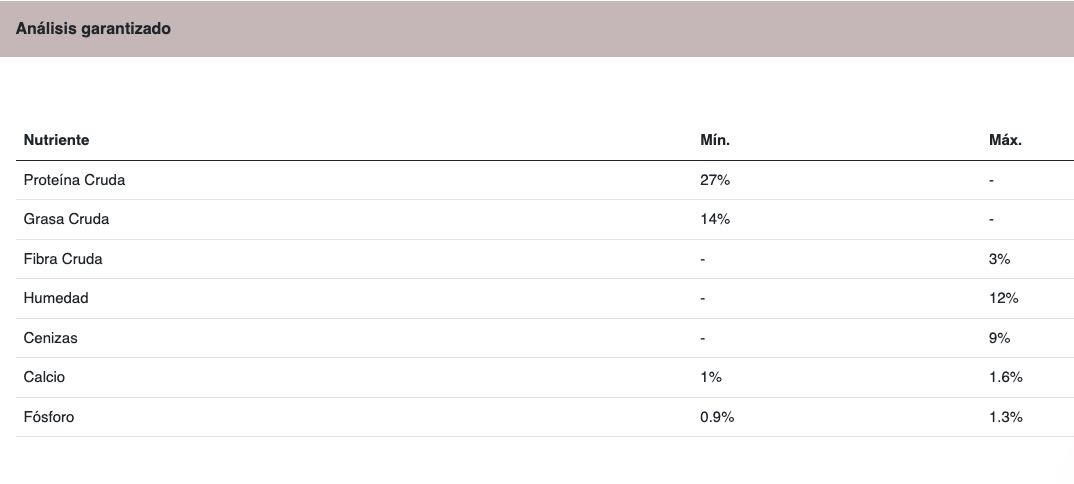Select the Proteína Cruda row label
Screen dimensions: 1074x484
pyautogui.click(x=74, y=180)
